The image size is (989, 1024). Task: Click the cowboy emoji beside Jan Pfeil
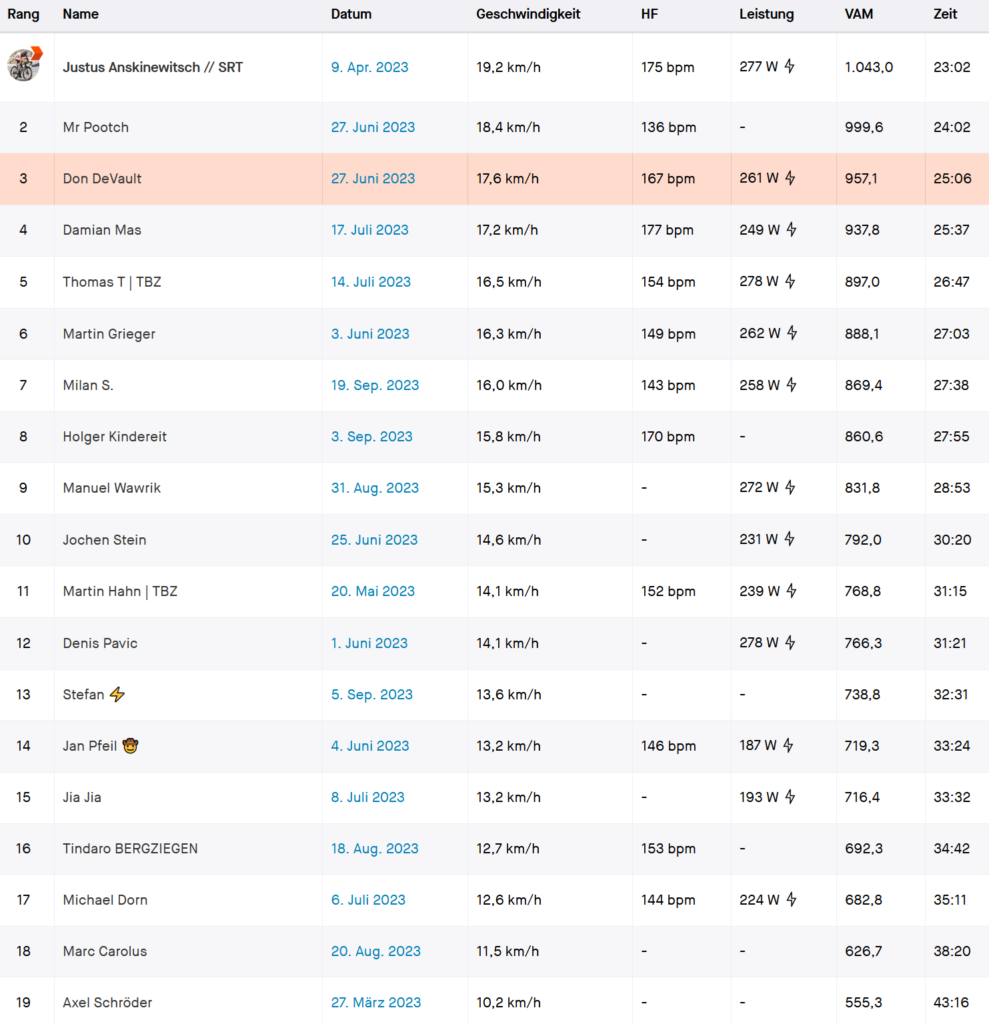pos(130,746)
